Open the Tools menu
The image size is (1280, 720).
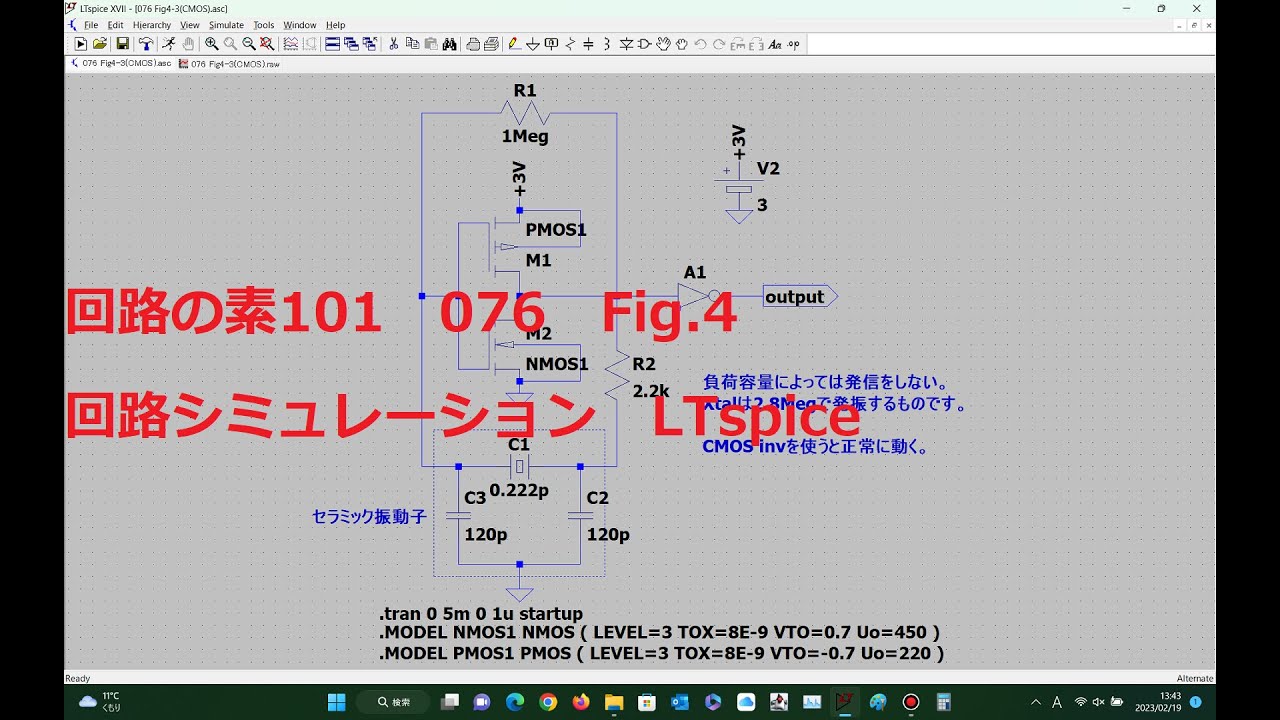263,25
